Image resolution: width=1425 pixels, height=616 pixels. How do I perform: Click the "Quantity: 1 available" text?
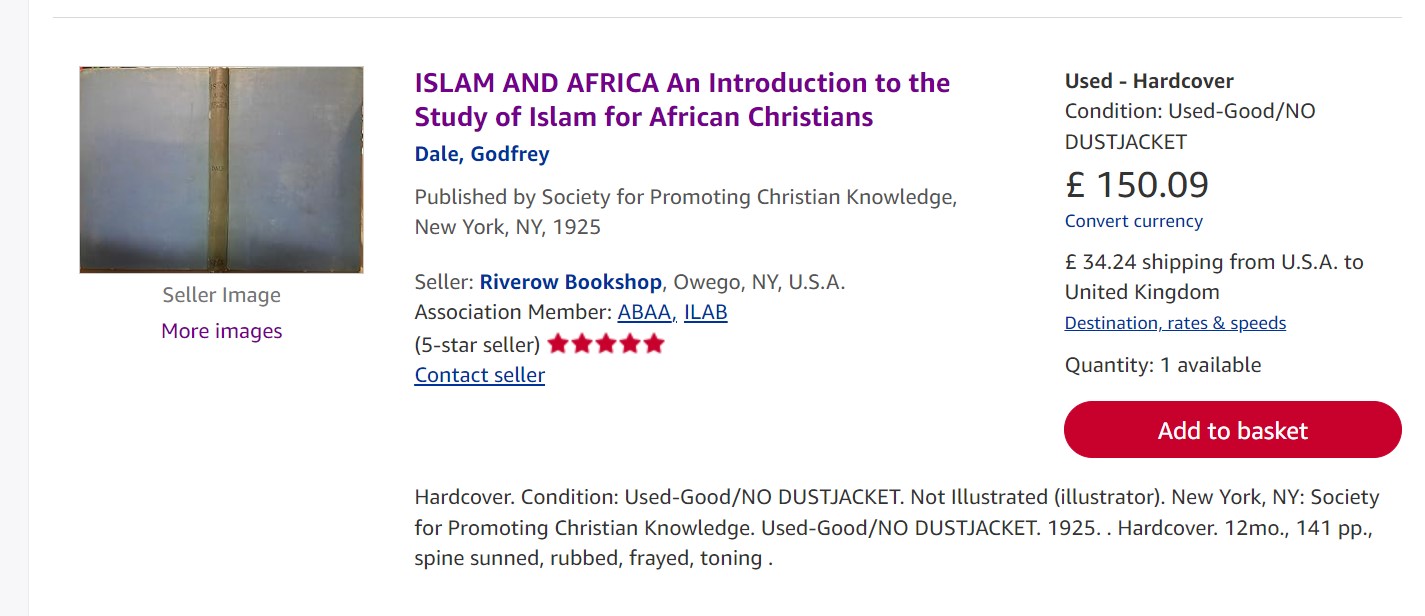click(x=1162, y=365)
